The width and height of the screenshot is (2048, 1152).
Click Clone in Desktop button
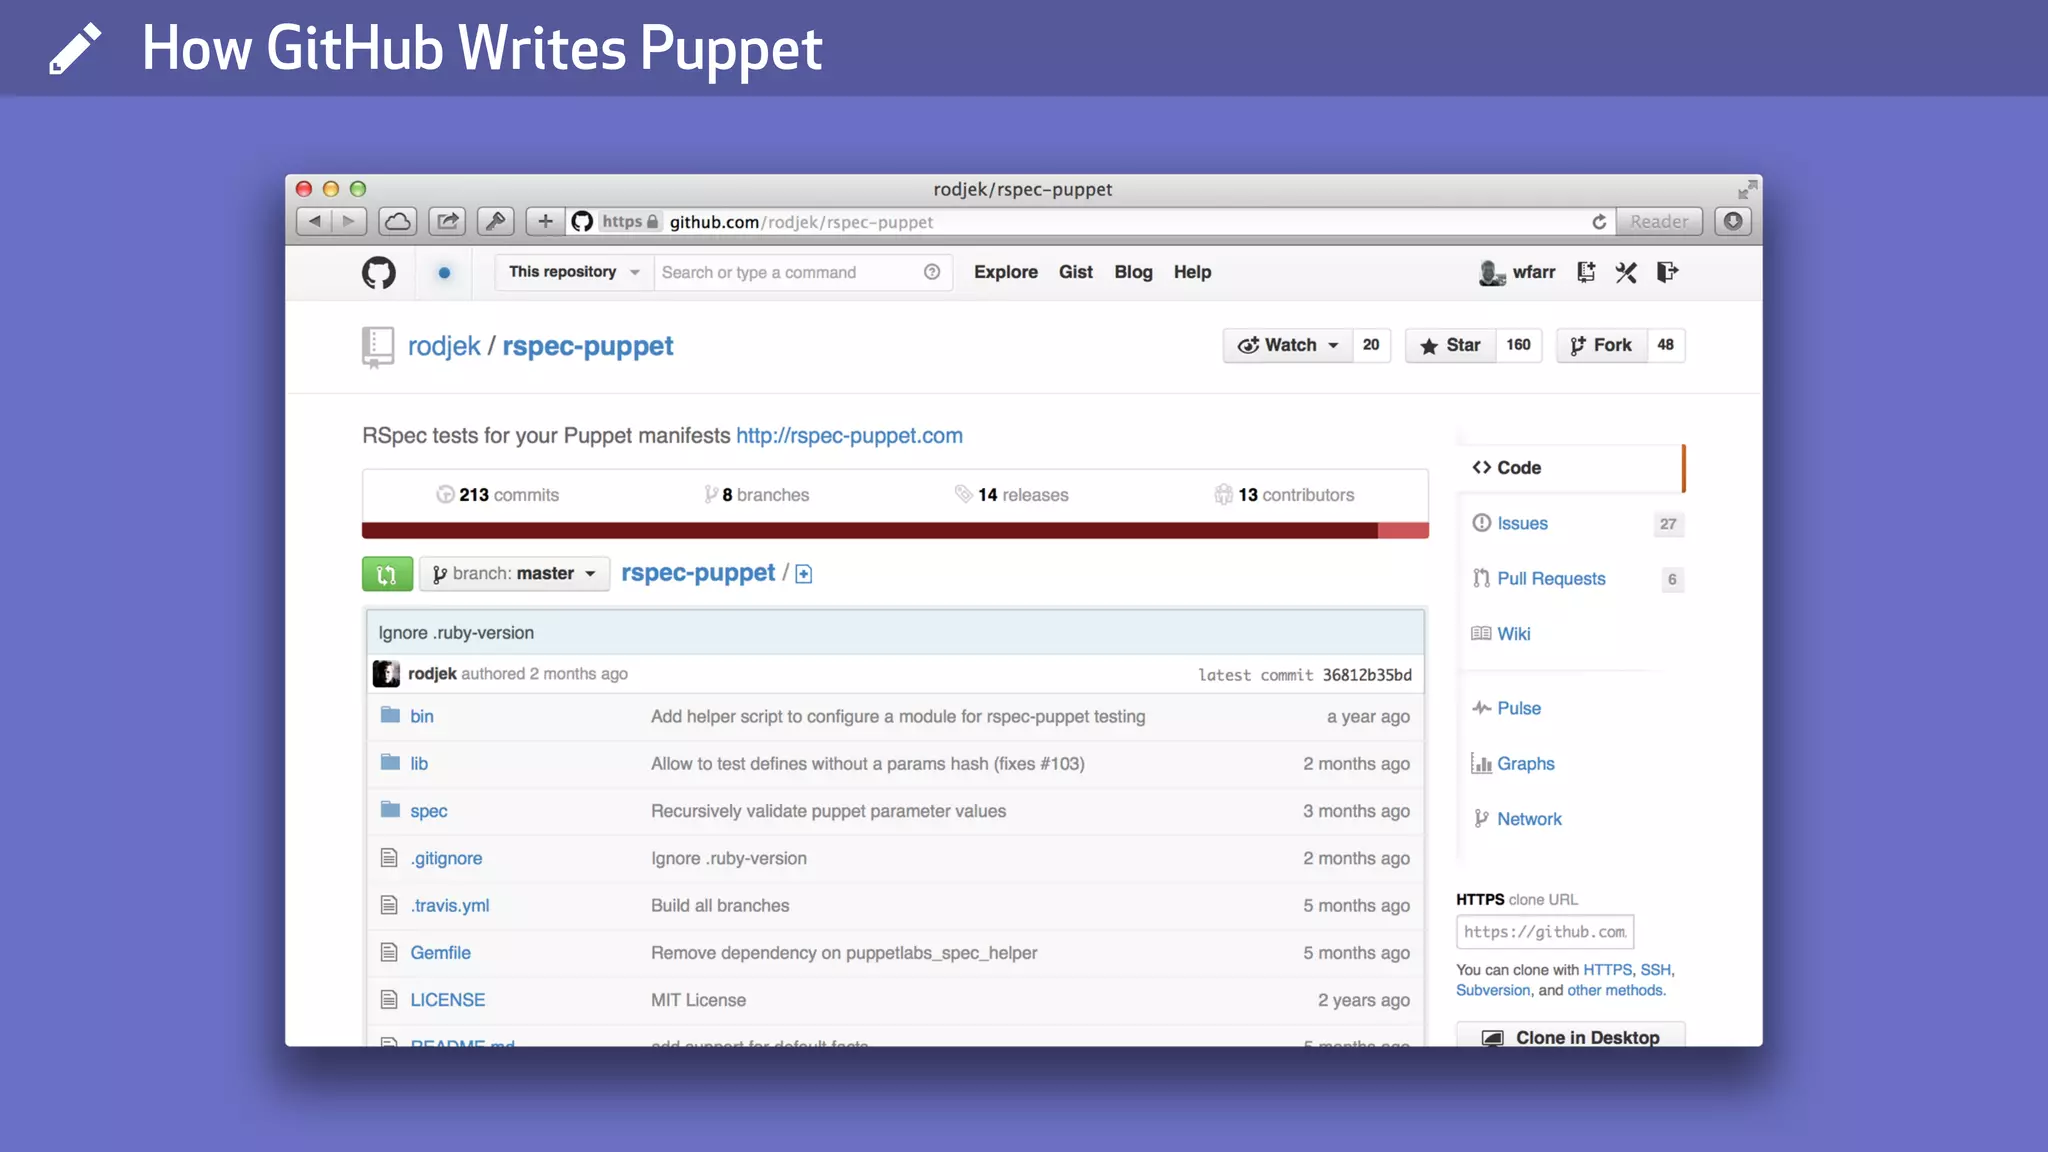tap(1570, 1036)
